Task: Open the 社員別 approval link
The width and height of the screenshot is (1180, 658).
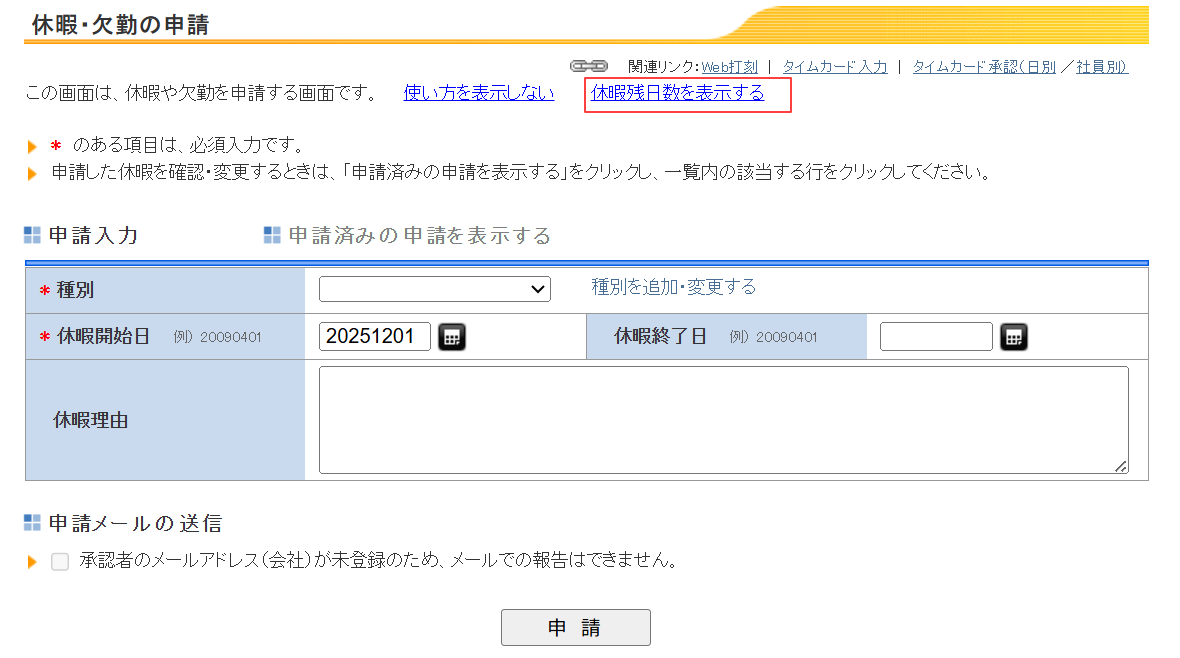Action: click(x=1101, y=67)
